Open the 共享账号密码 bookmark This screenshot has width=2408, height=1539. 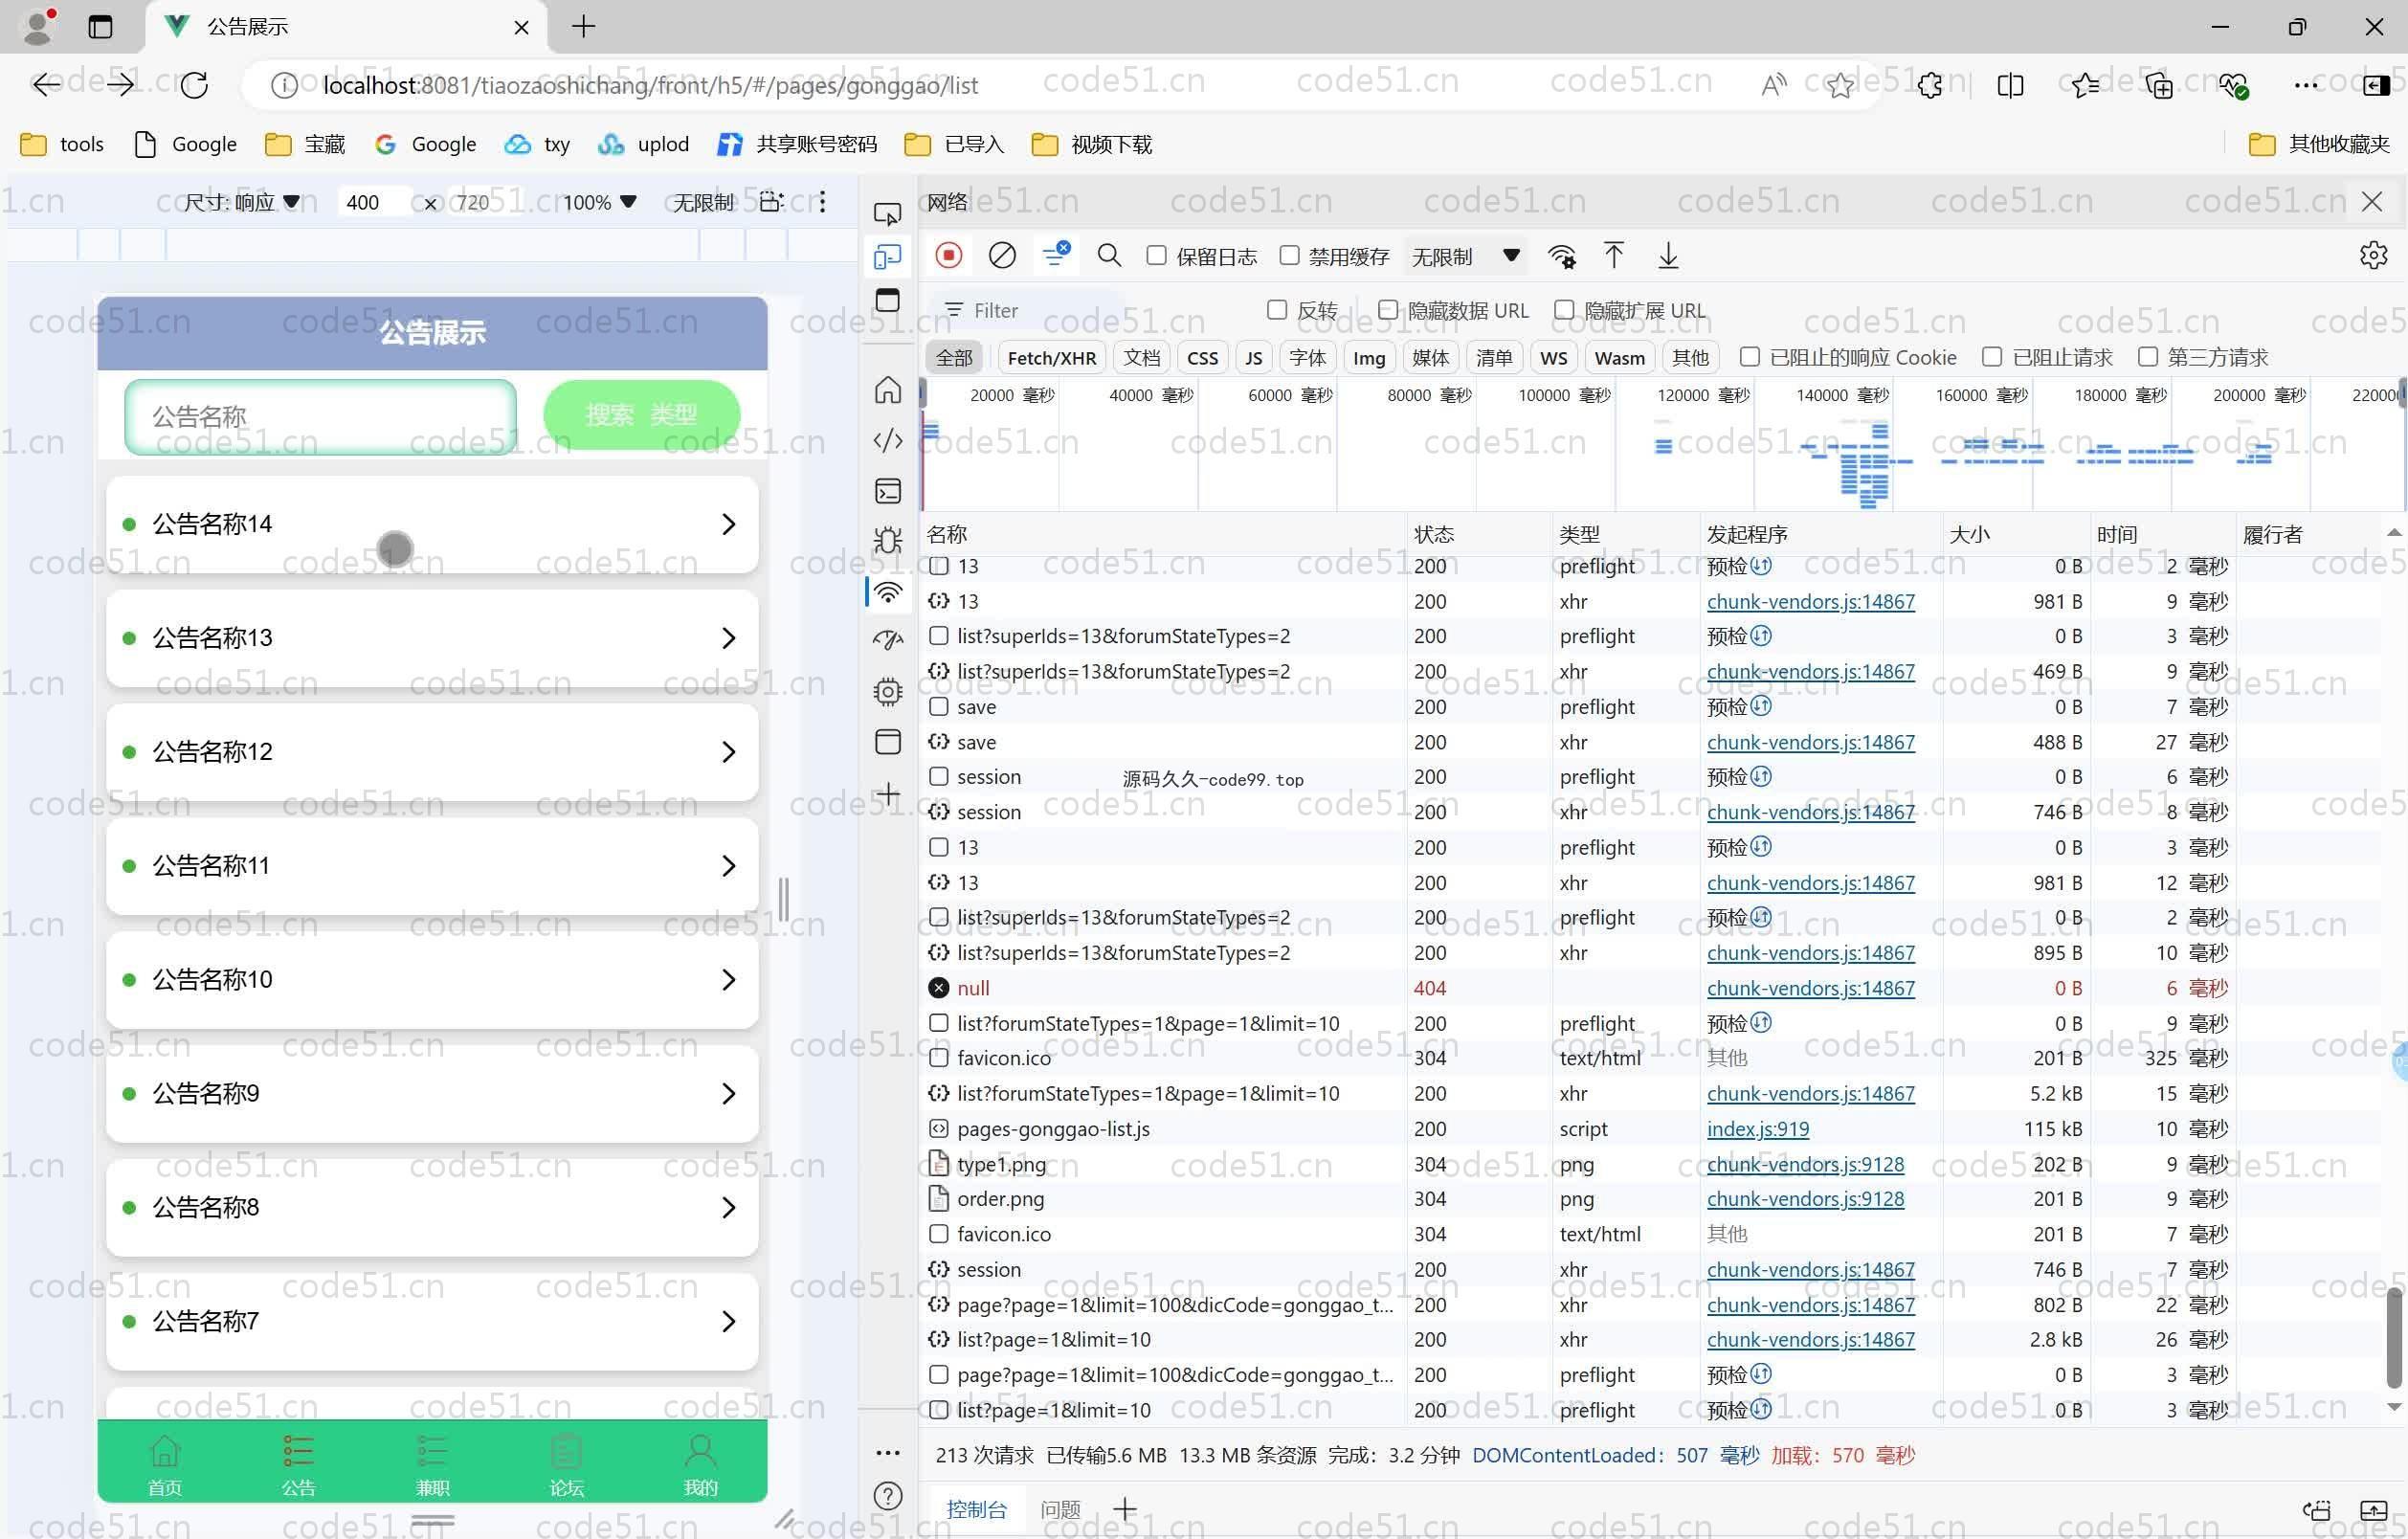click(796, 144)
